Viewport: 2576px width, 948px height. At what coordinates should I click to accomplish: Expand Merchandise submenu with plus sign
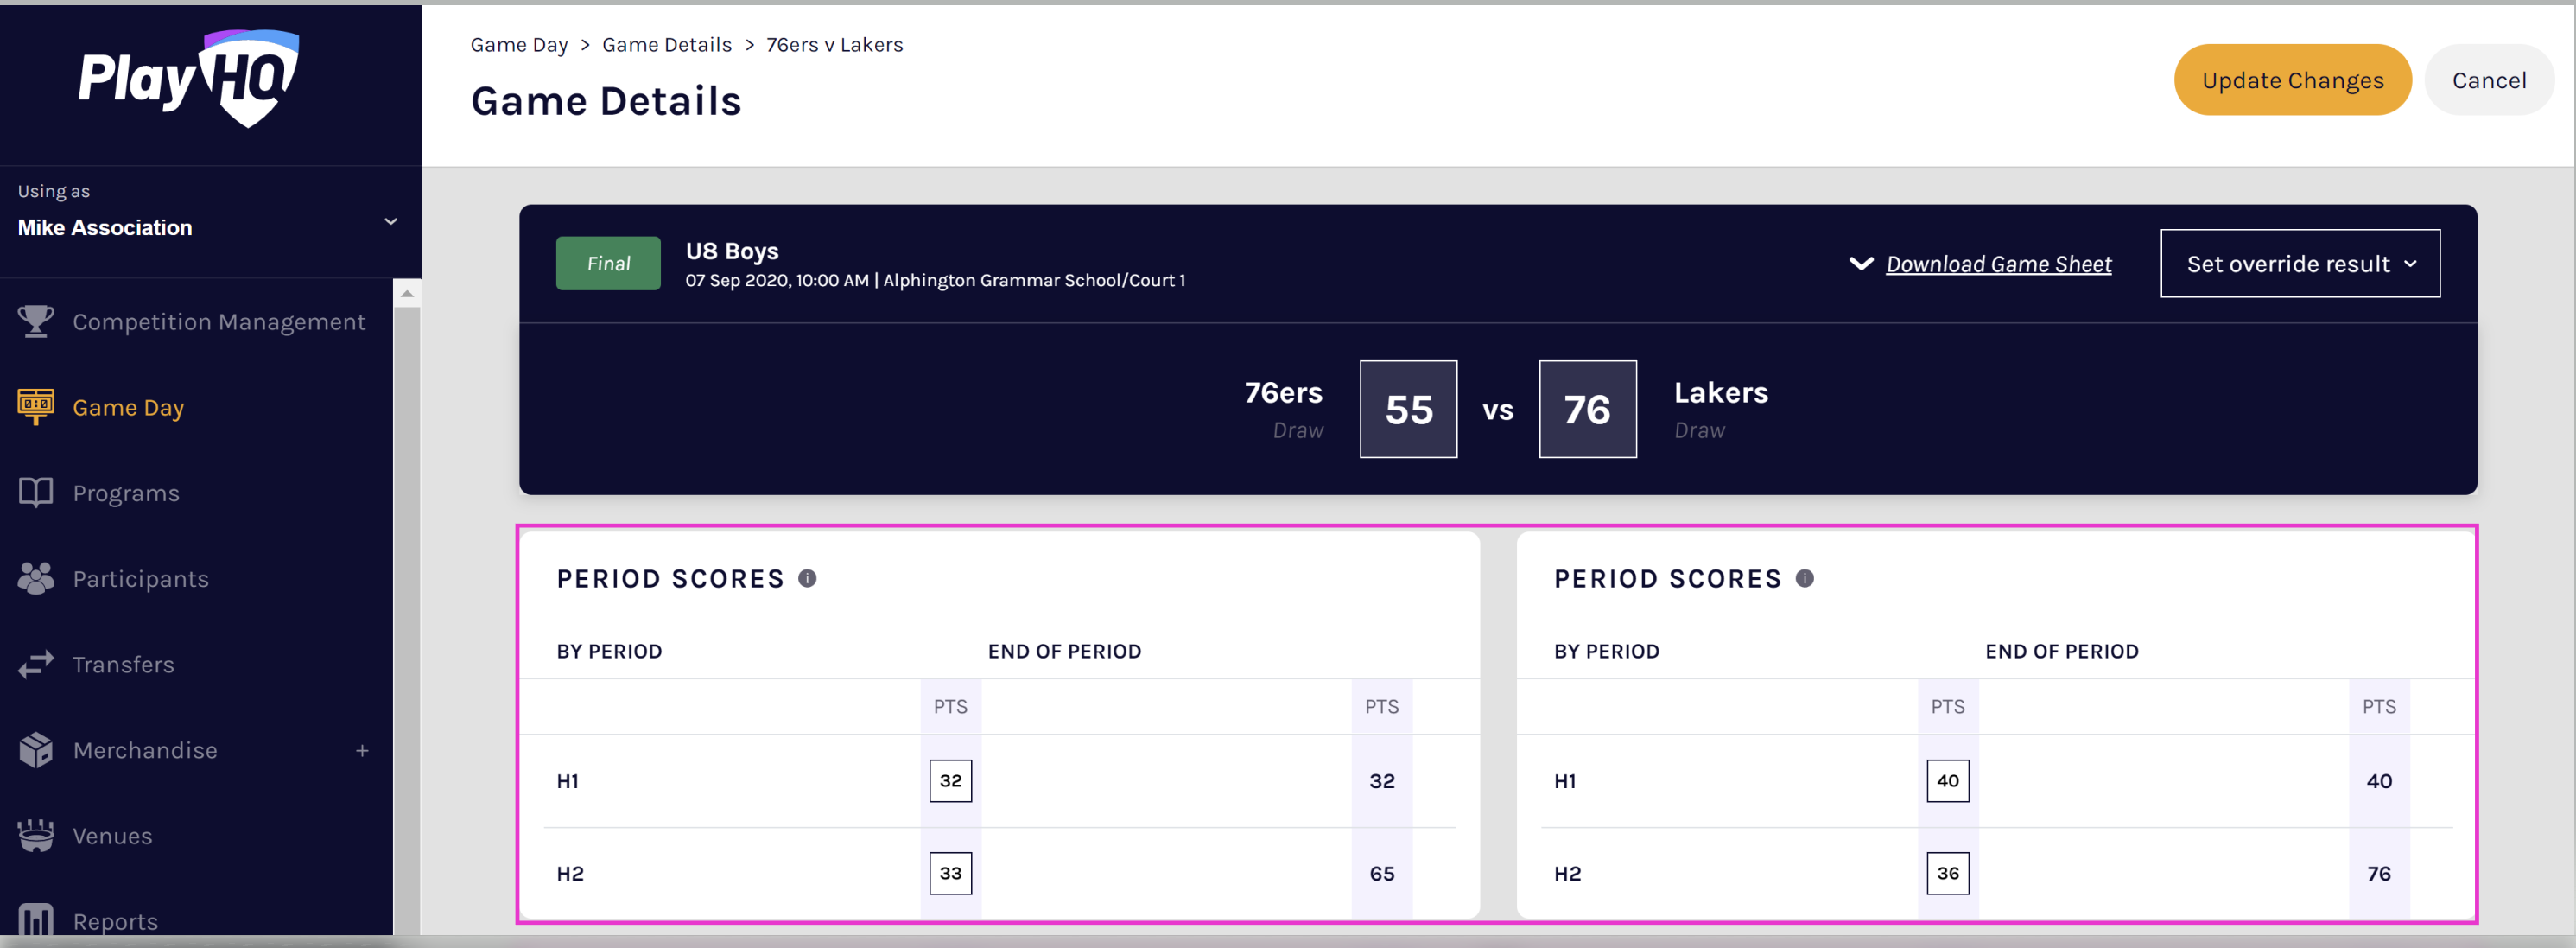(362, 750)
